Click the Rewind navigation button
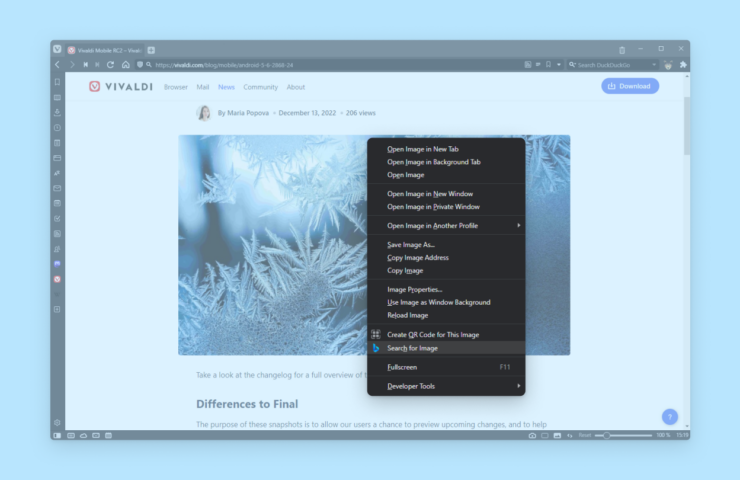740x480 pixels. pyautogui.click(x=85, y=65)
